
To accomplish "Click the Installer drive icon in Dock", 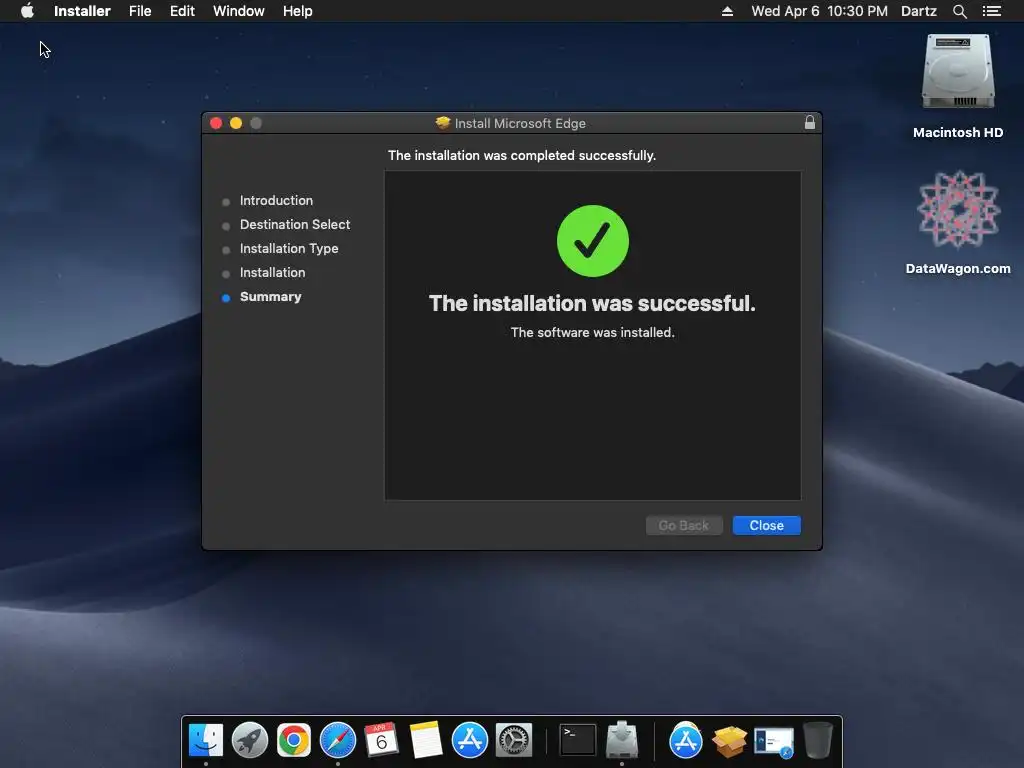I will (x=622, y=740).
